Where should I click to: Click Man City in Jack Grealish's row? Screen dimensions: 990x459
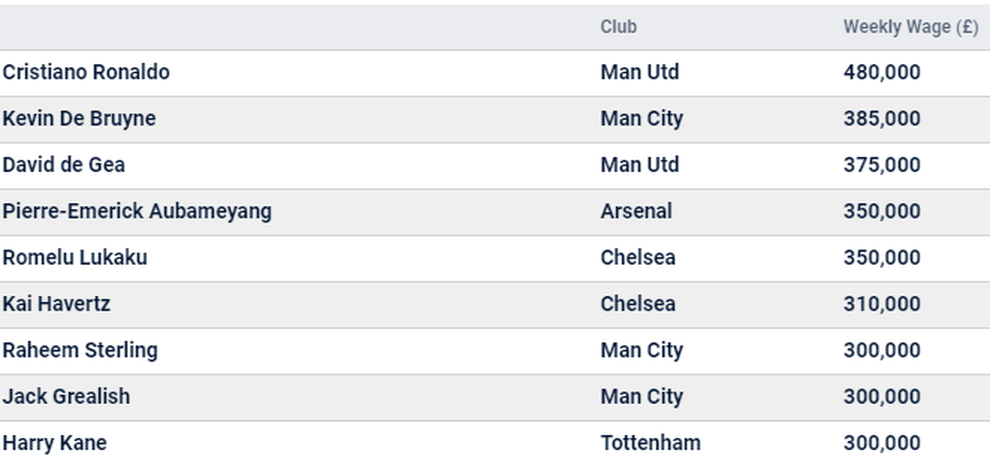(x=641, y=396)
